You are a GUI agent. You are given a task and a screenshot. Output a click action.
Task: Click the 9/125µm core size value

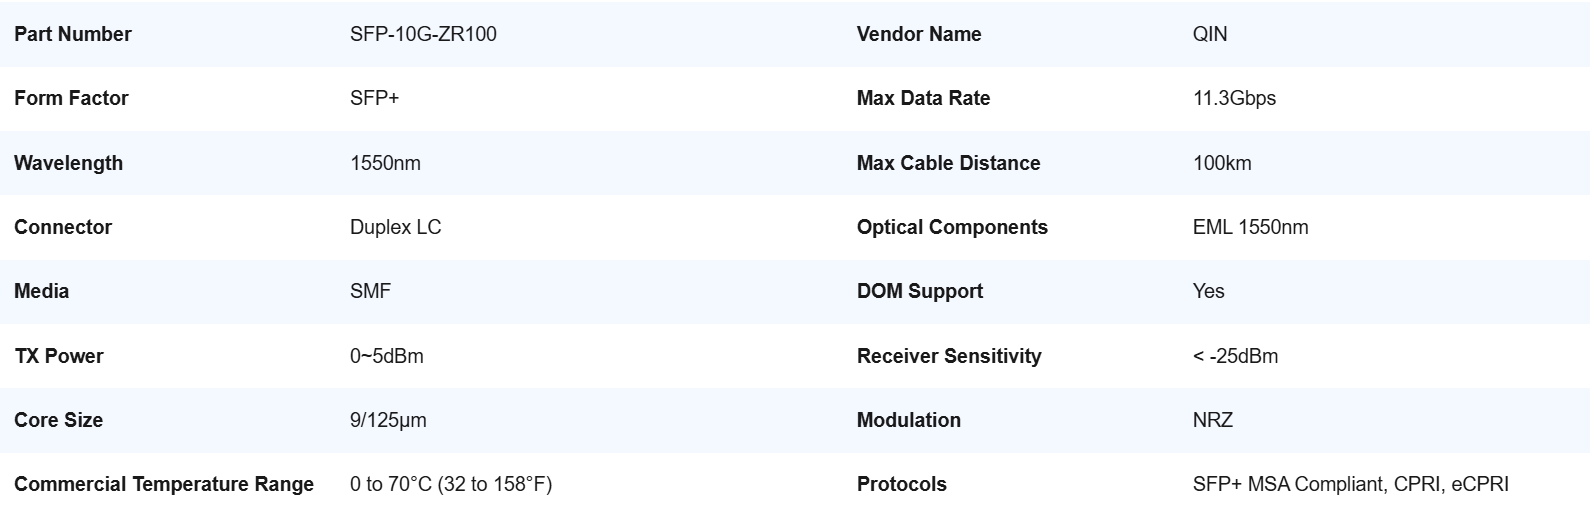pos(388,420)
